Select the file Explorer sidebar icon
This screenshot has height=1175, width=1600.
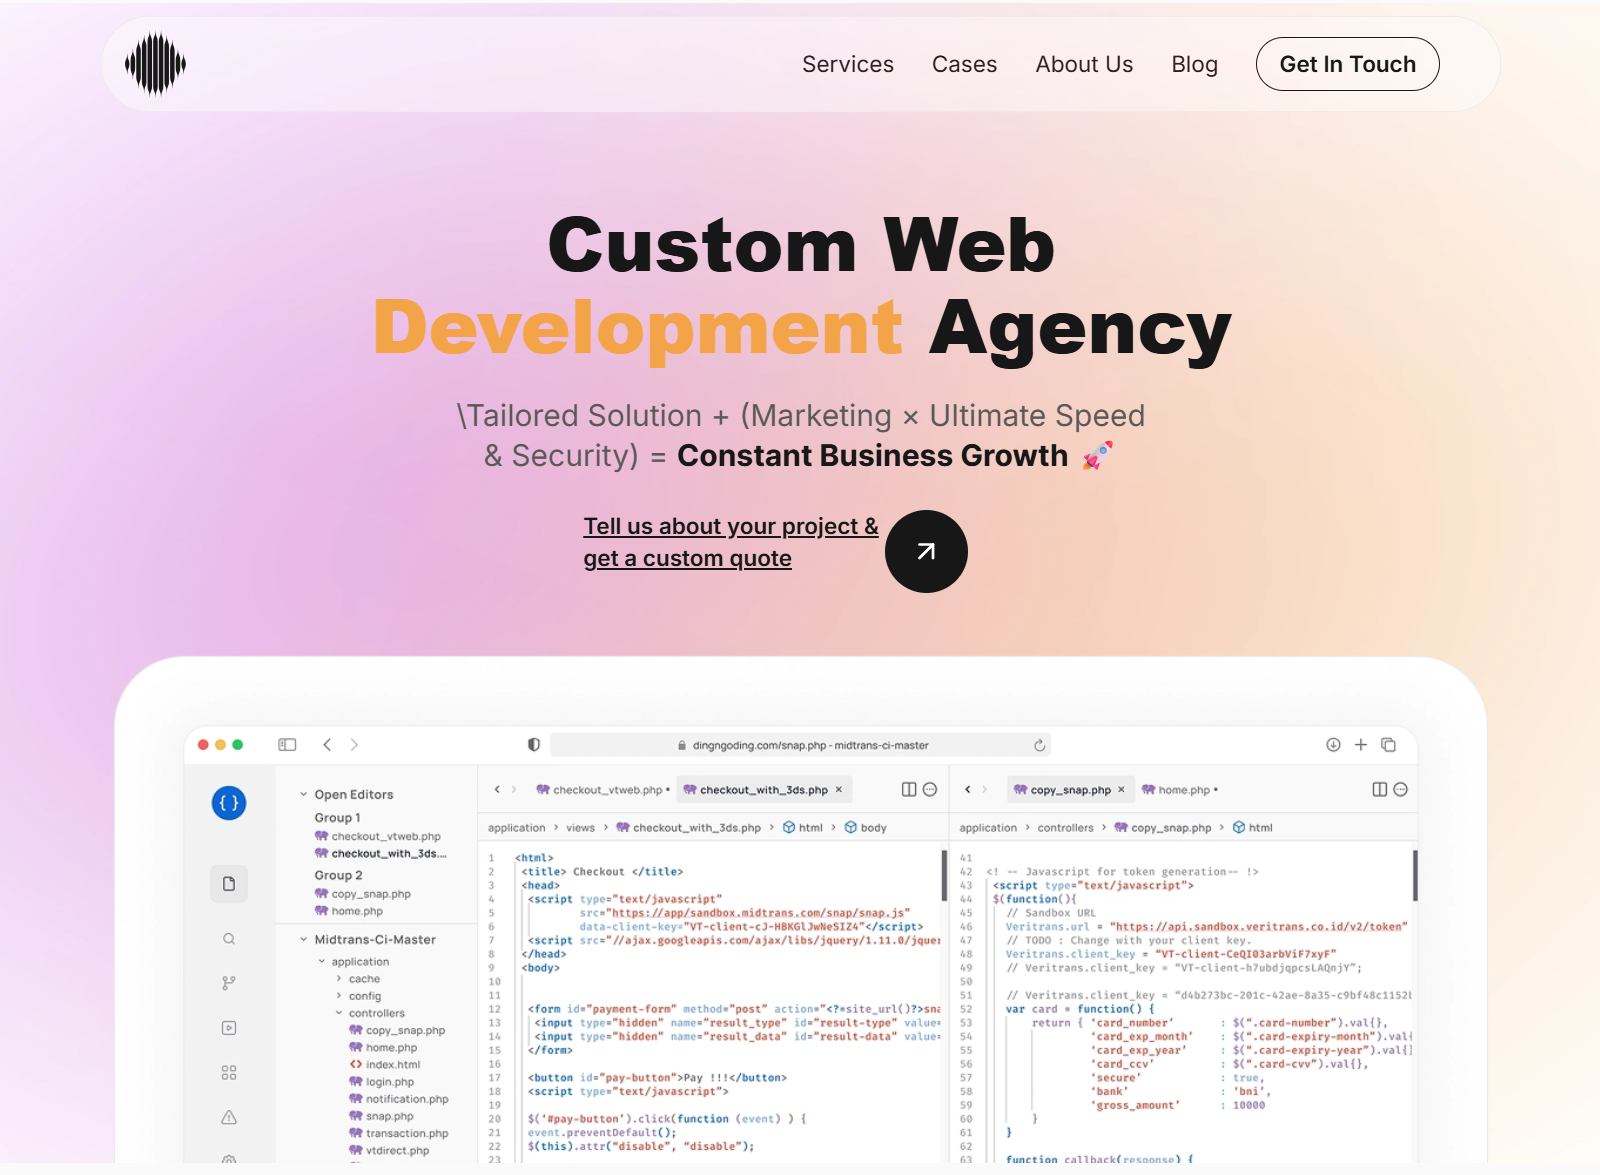229,883
